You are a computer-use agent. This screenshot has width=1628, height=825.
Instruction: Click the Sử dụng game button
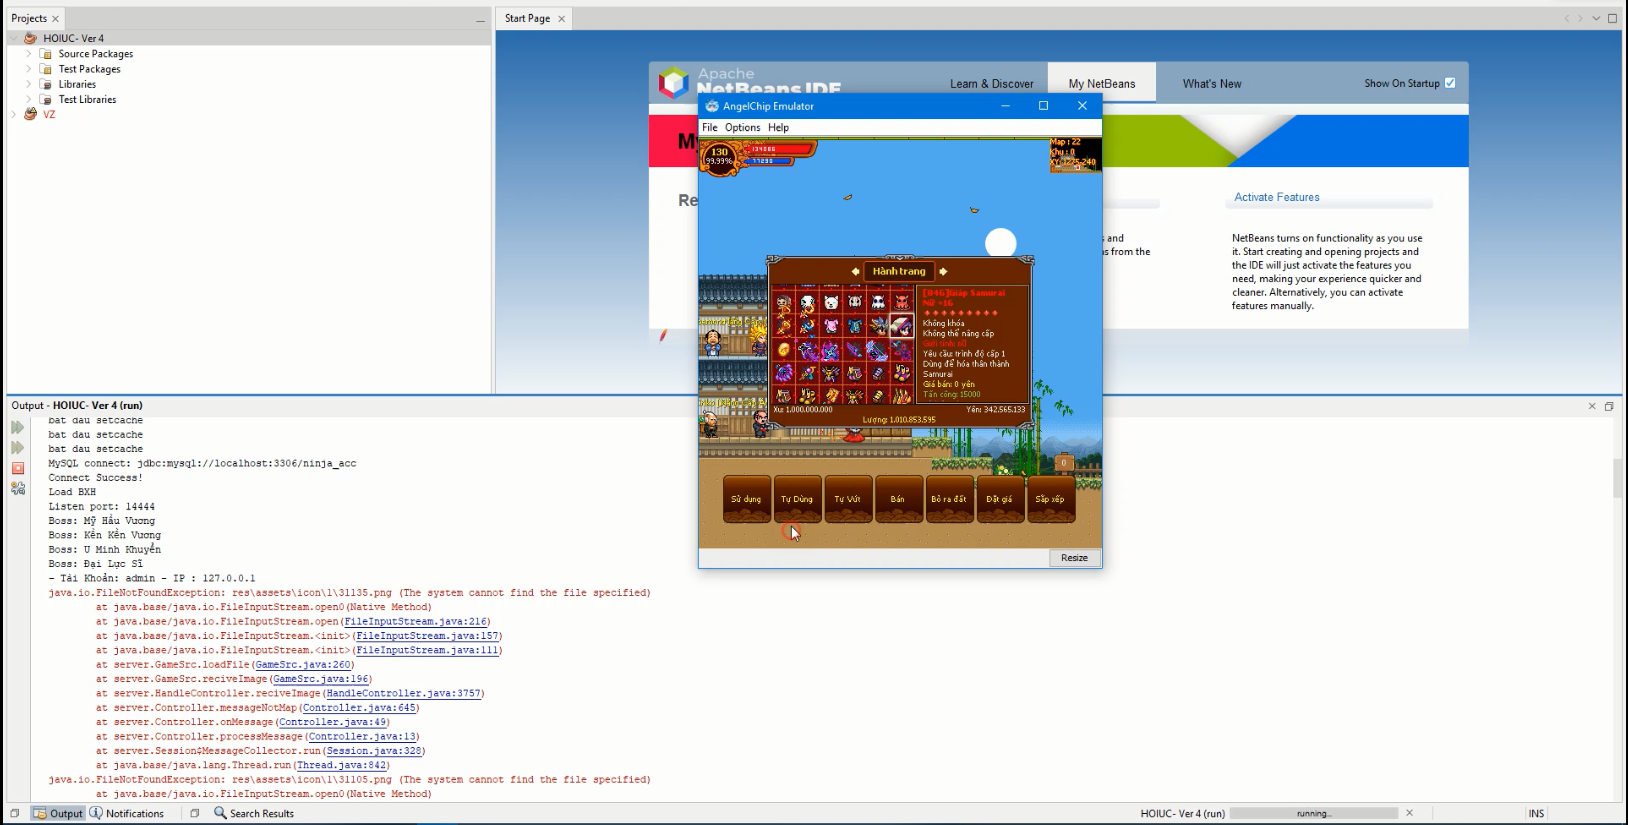coord(746,499)
